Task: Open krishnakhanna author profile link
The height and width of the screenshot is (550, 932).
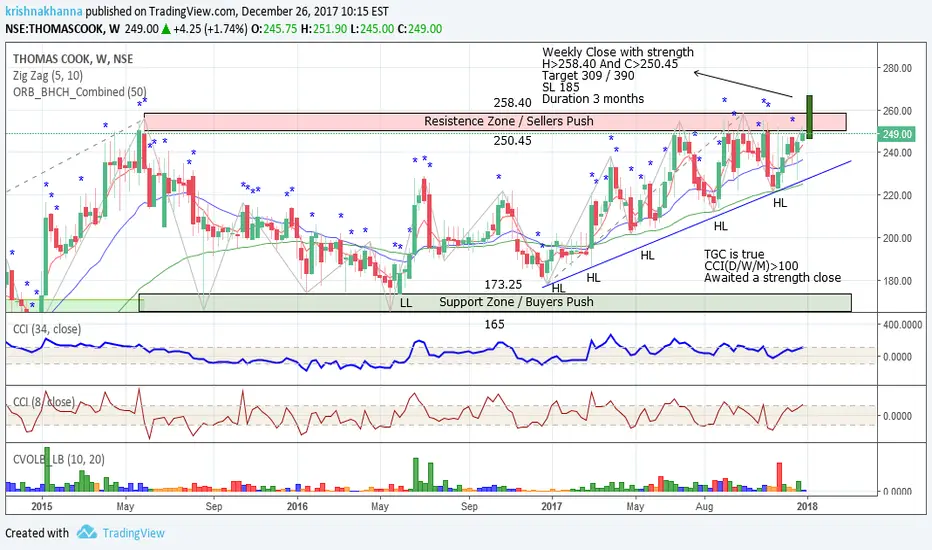Action: click(x=44, y=11)
